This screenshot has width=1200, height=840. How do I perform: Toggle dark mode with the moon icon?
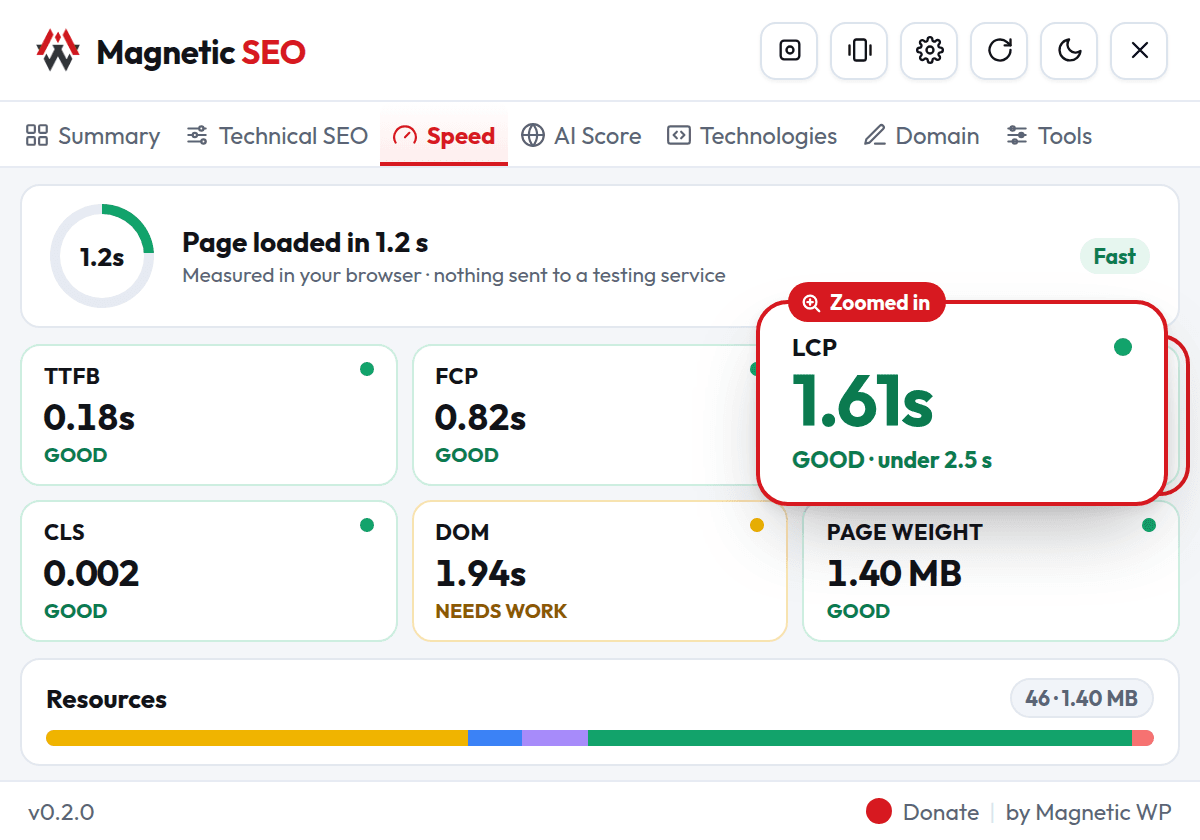tap(1070, 50)
